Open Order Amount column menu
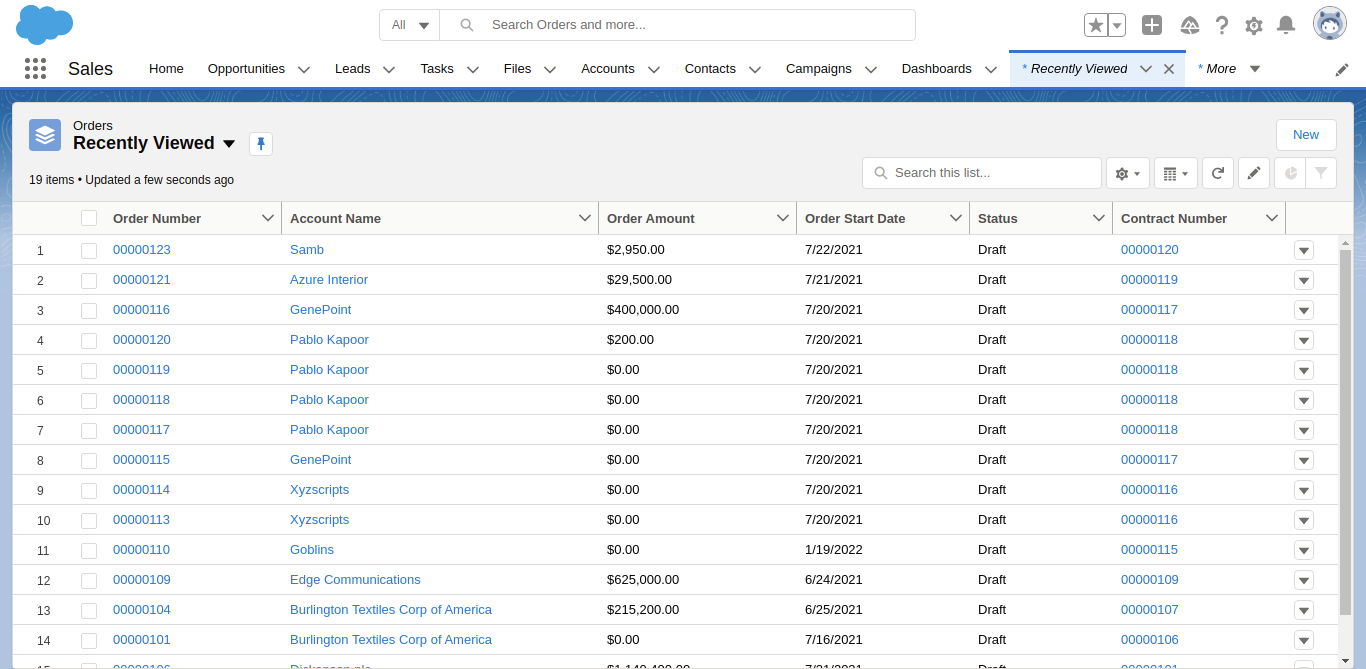This screenshot has height=669, width=1366. click(783, 218)
